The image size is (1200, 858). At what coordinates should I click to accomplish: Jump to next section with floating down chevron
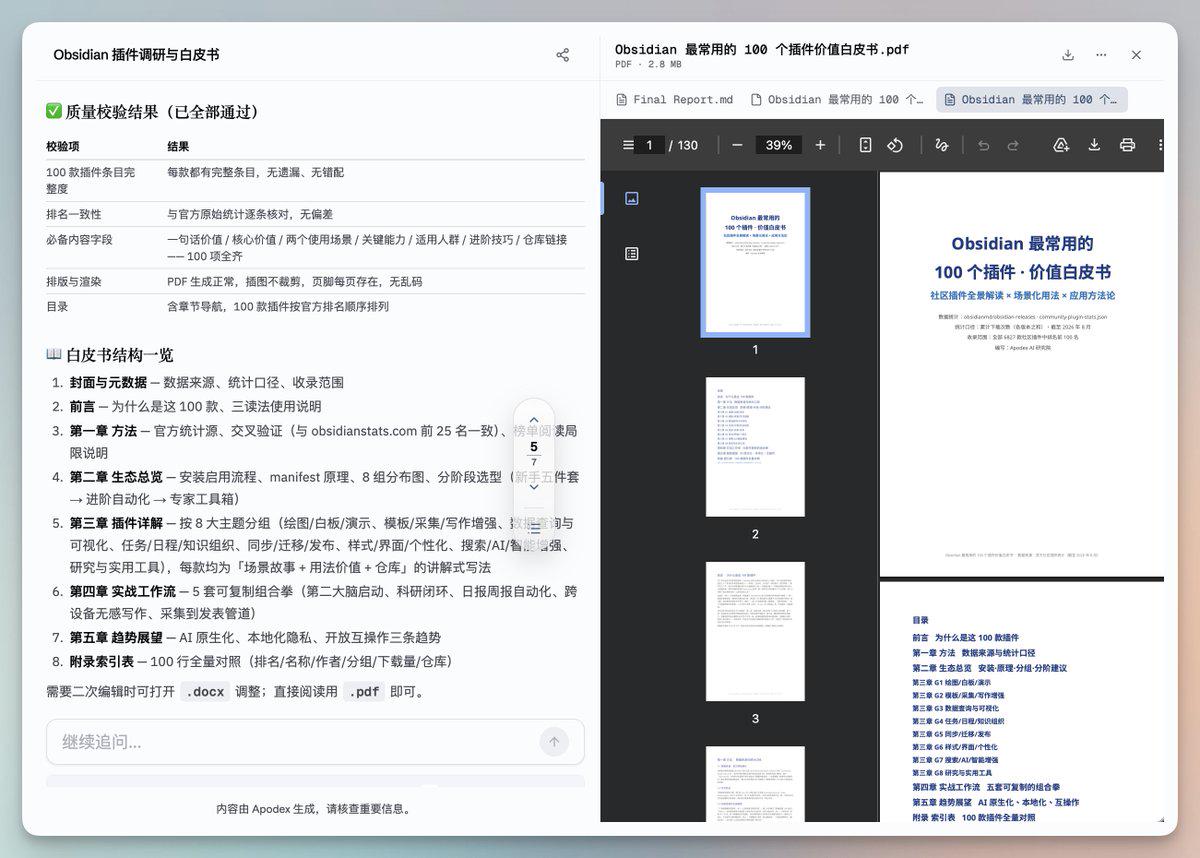tap(534, 486)
